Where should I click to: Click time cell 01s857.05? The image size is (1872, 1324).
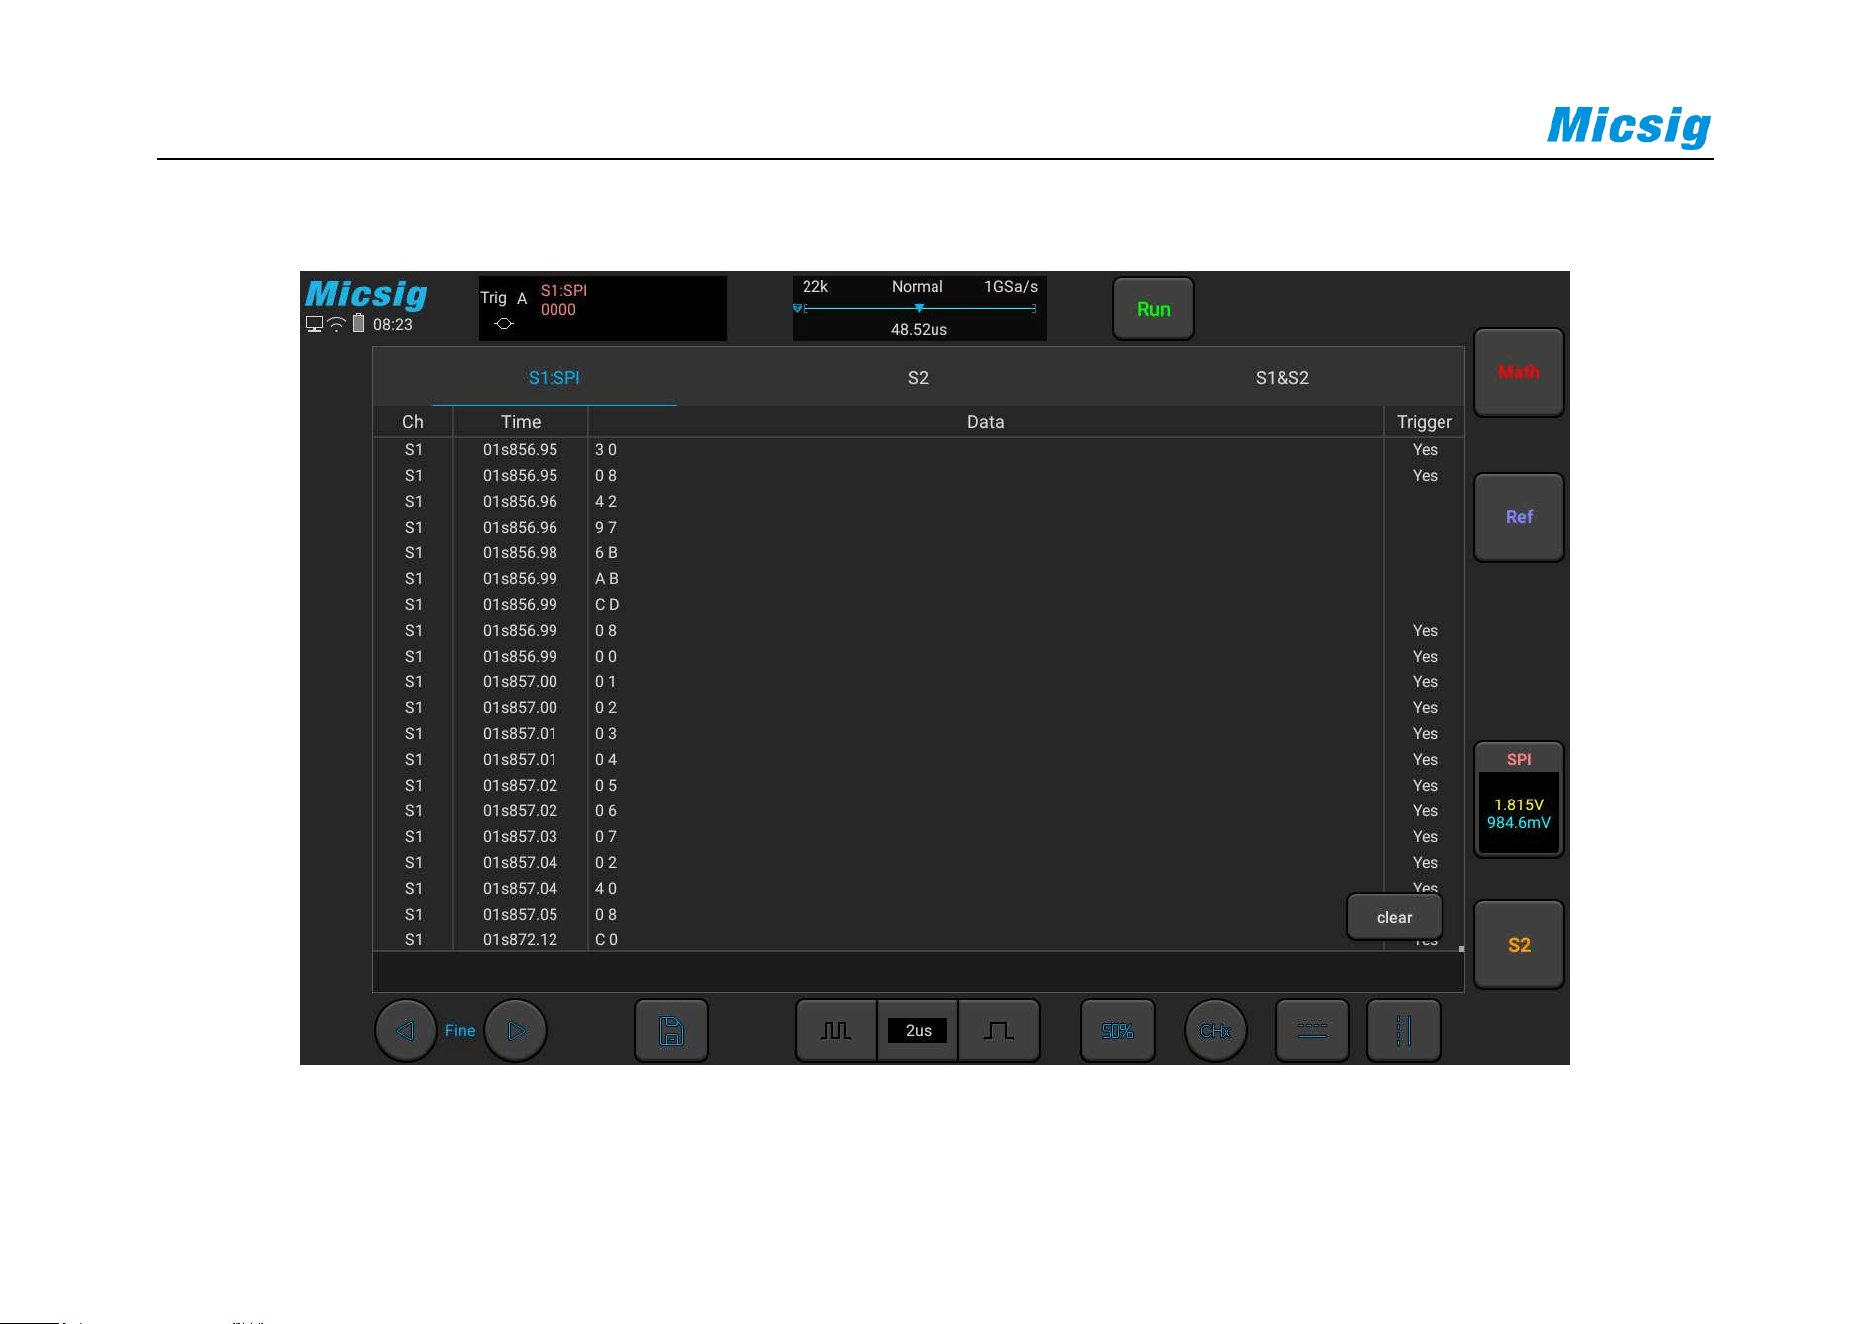(520, 915)
